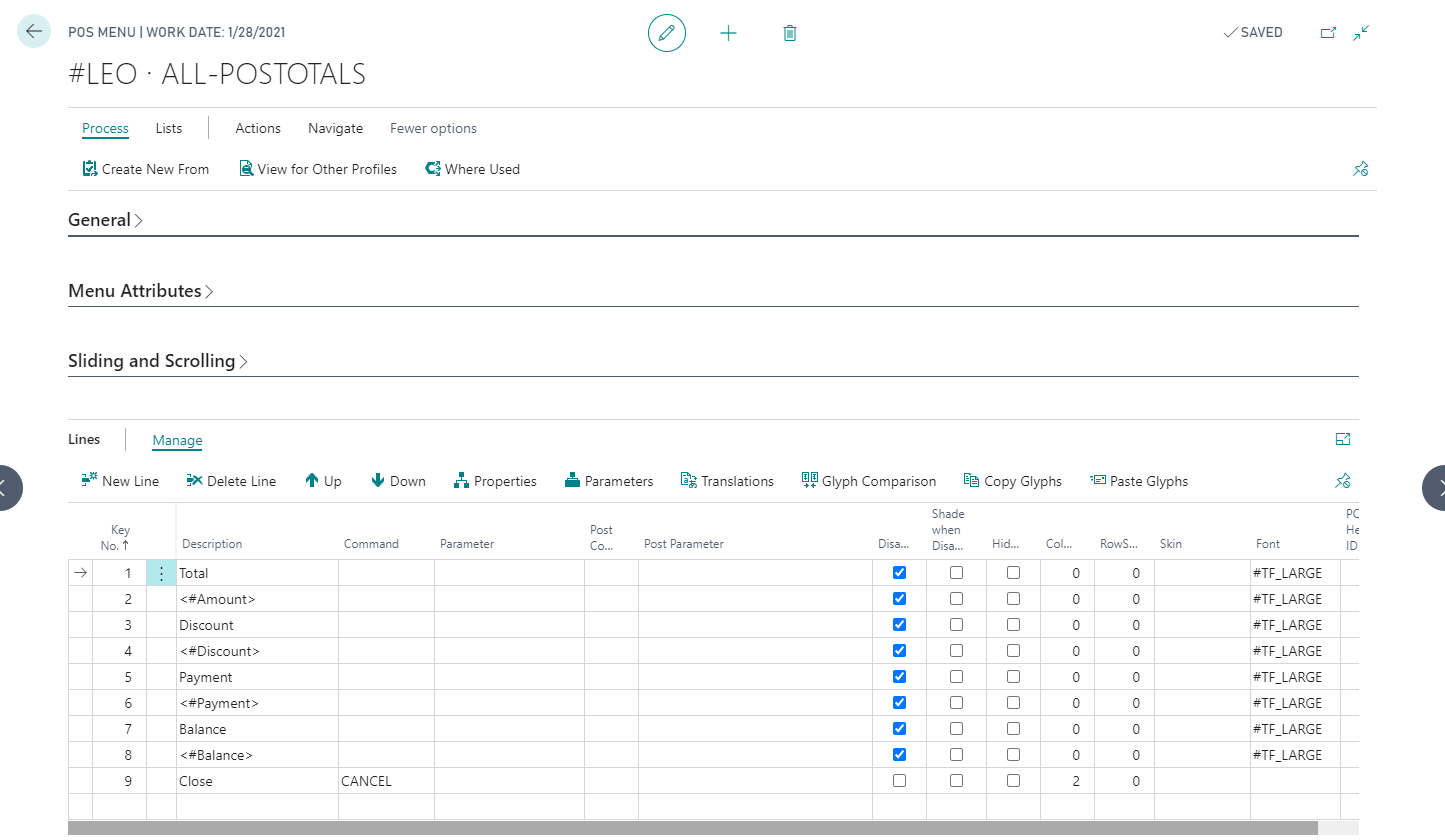This screenshot has height=840, width=1445.
Task: Enable Disabled checkbox for Close row
Action: click(x=899, y=781)
